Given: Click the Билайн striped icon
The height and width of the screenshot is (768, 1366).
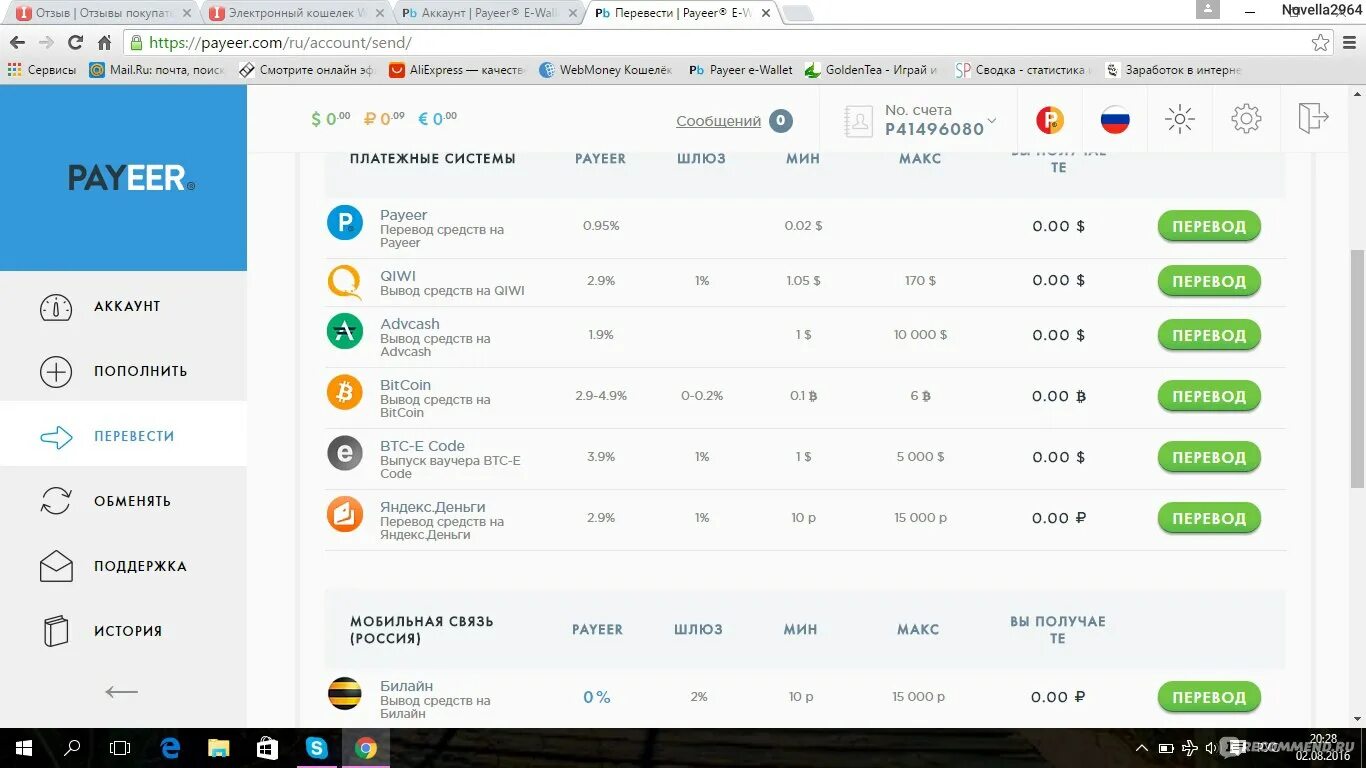Looking at the screenshot, I should tap(345, 693).
